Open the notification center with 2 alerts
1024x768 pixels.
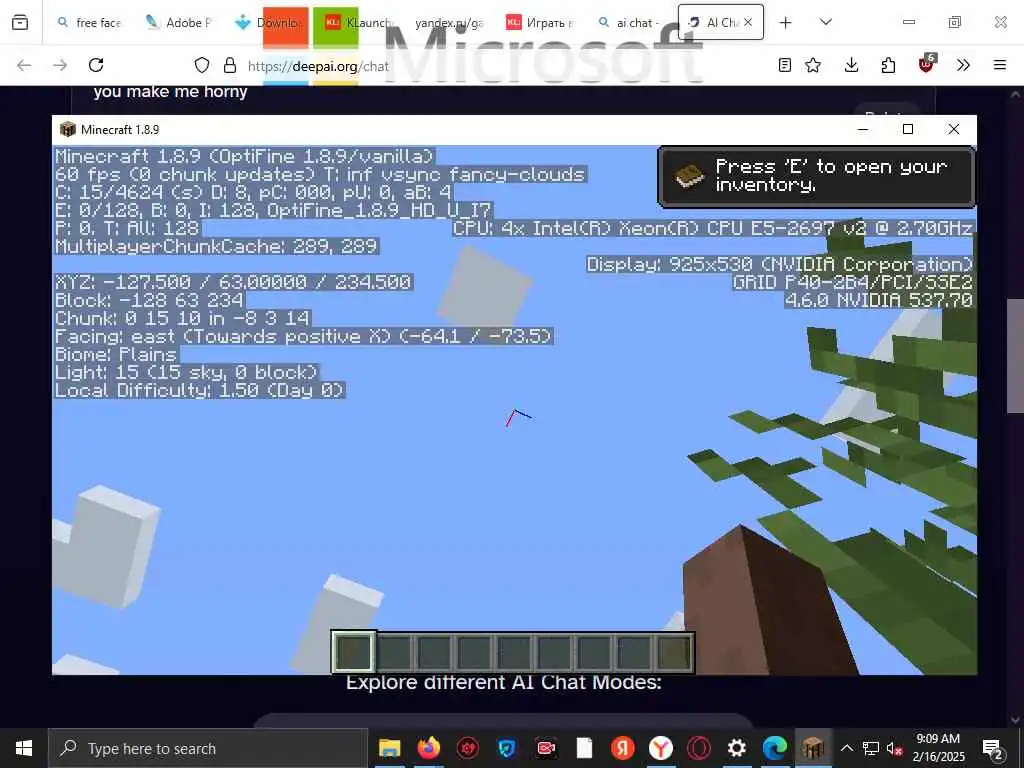(993, 748)
